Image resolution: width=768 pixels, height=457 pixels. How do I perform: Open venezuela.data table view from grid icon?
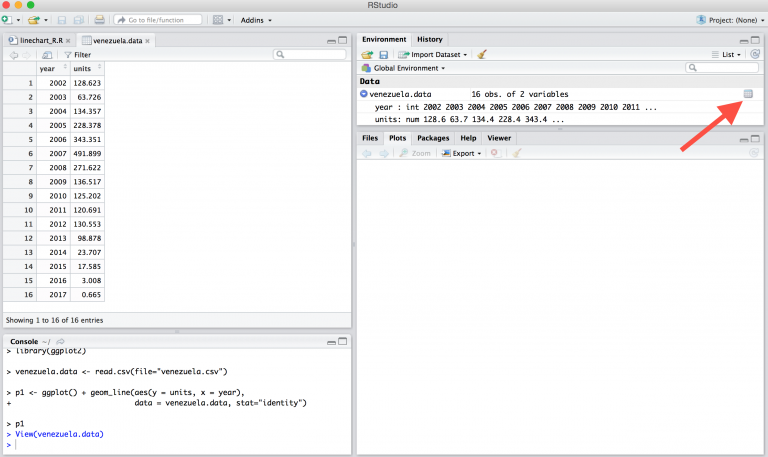(x=747, y=94)
